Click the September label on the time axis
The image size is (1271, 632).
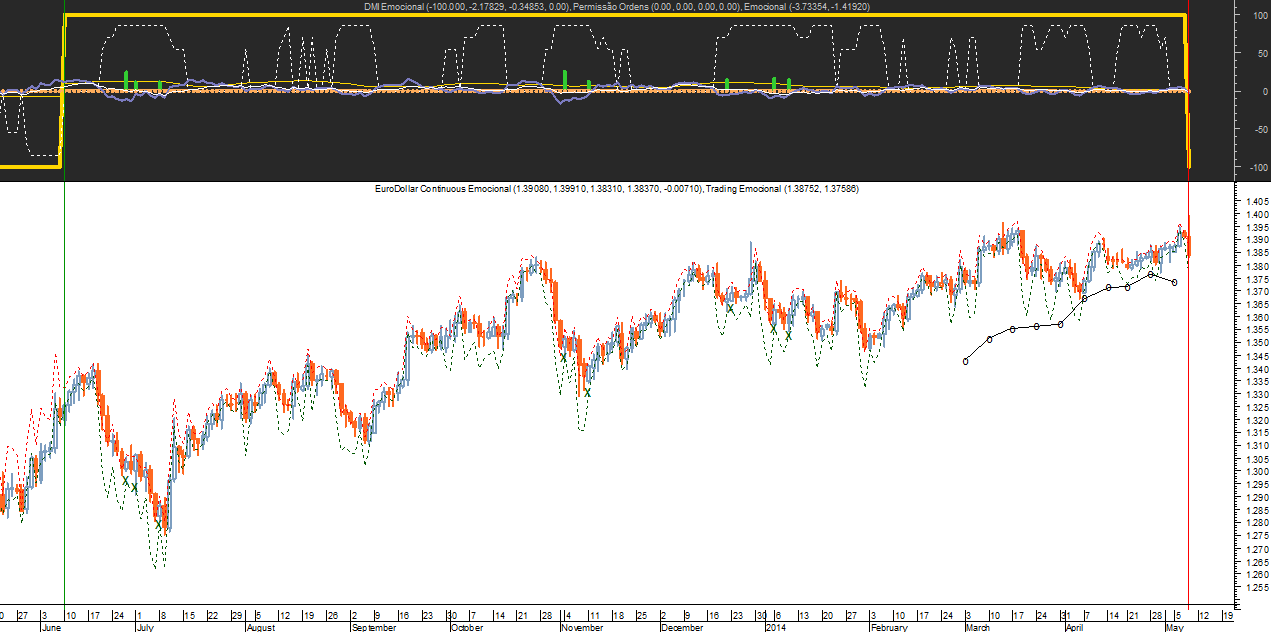coord(373,628)
